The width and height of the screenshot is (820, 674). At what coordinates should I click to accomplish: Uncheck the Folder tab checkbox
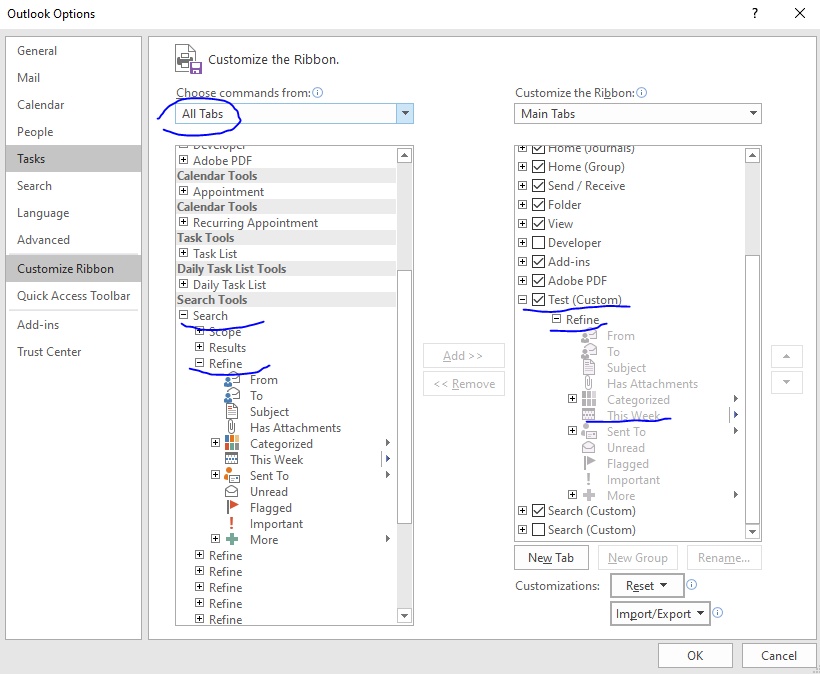click(538, 204)
